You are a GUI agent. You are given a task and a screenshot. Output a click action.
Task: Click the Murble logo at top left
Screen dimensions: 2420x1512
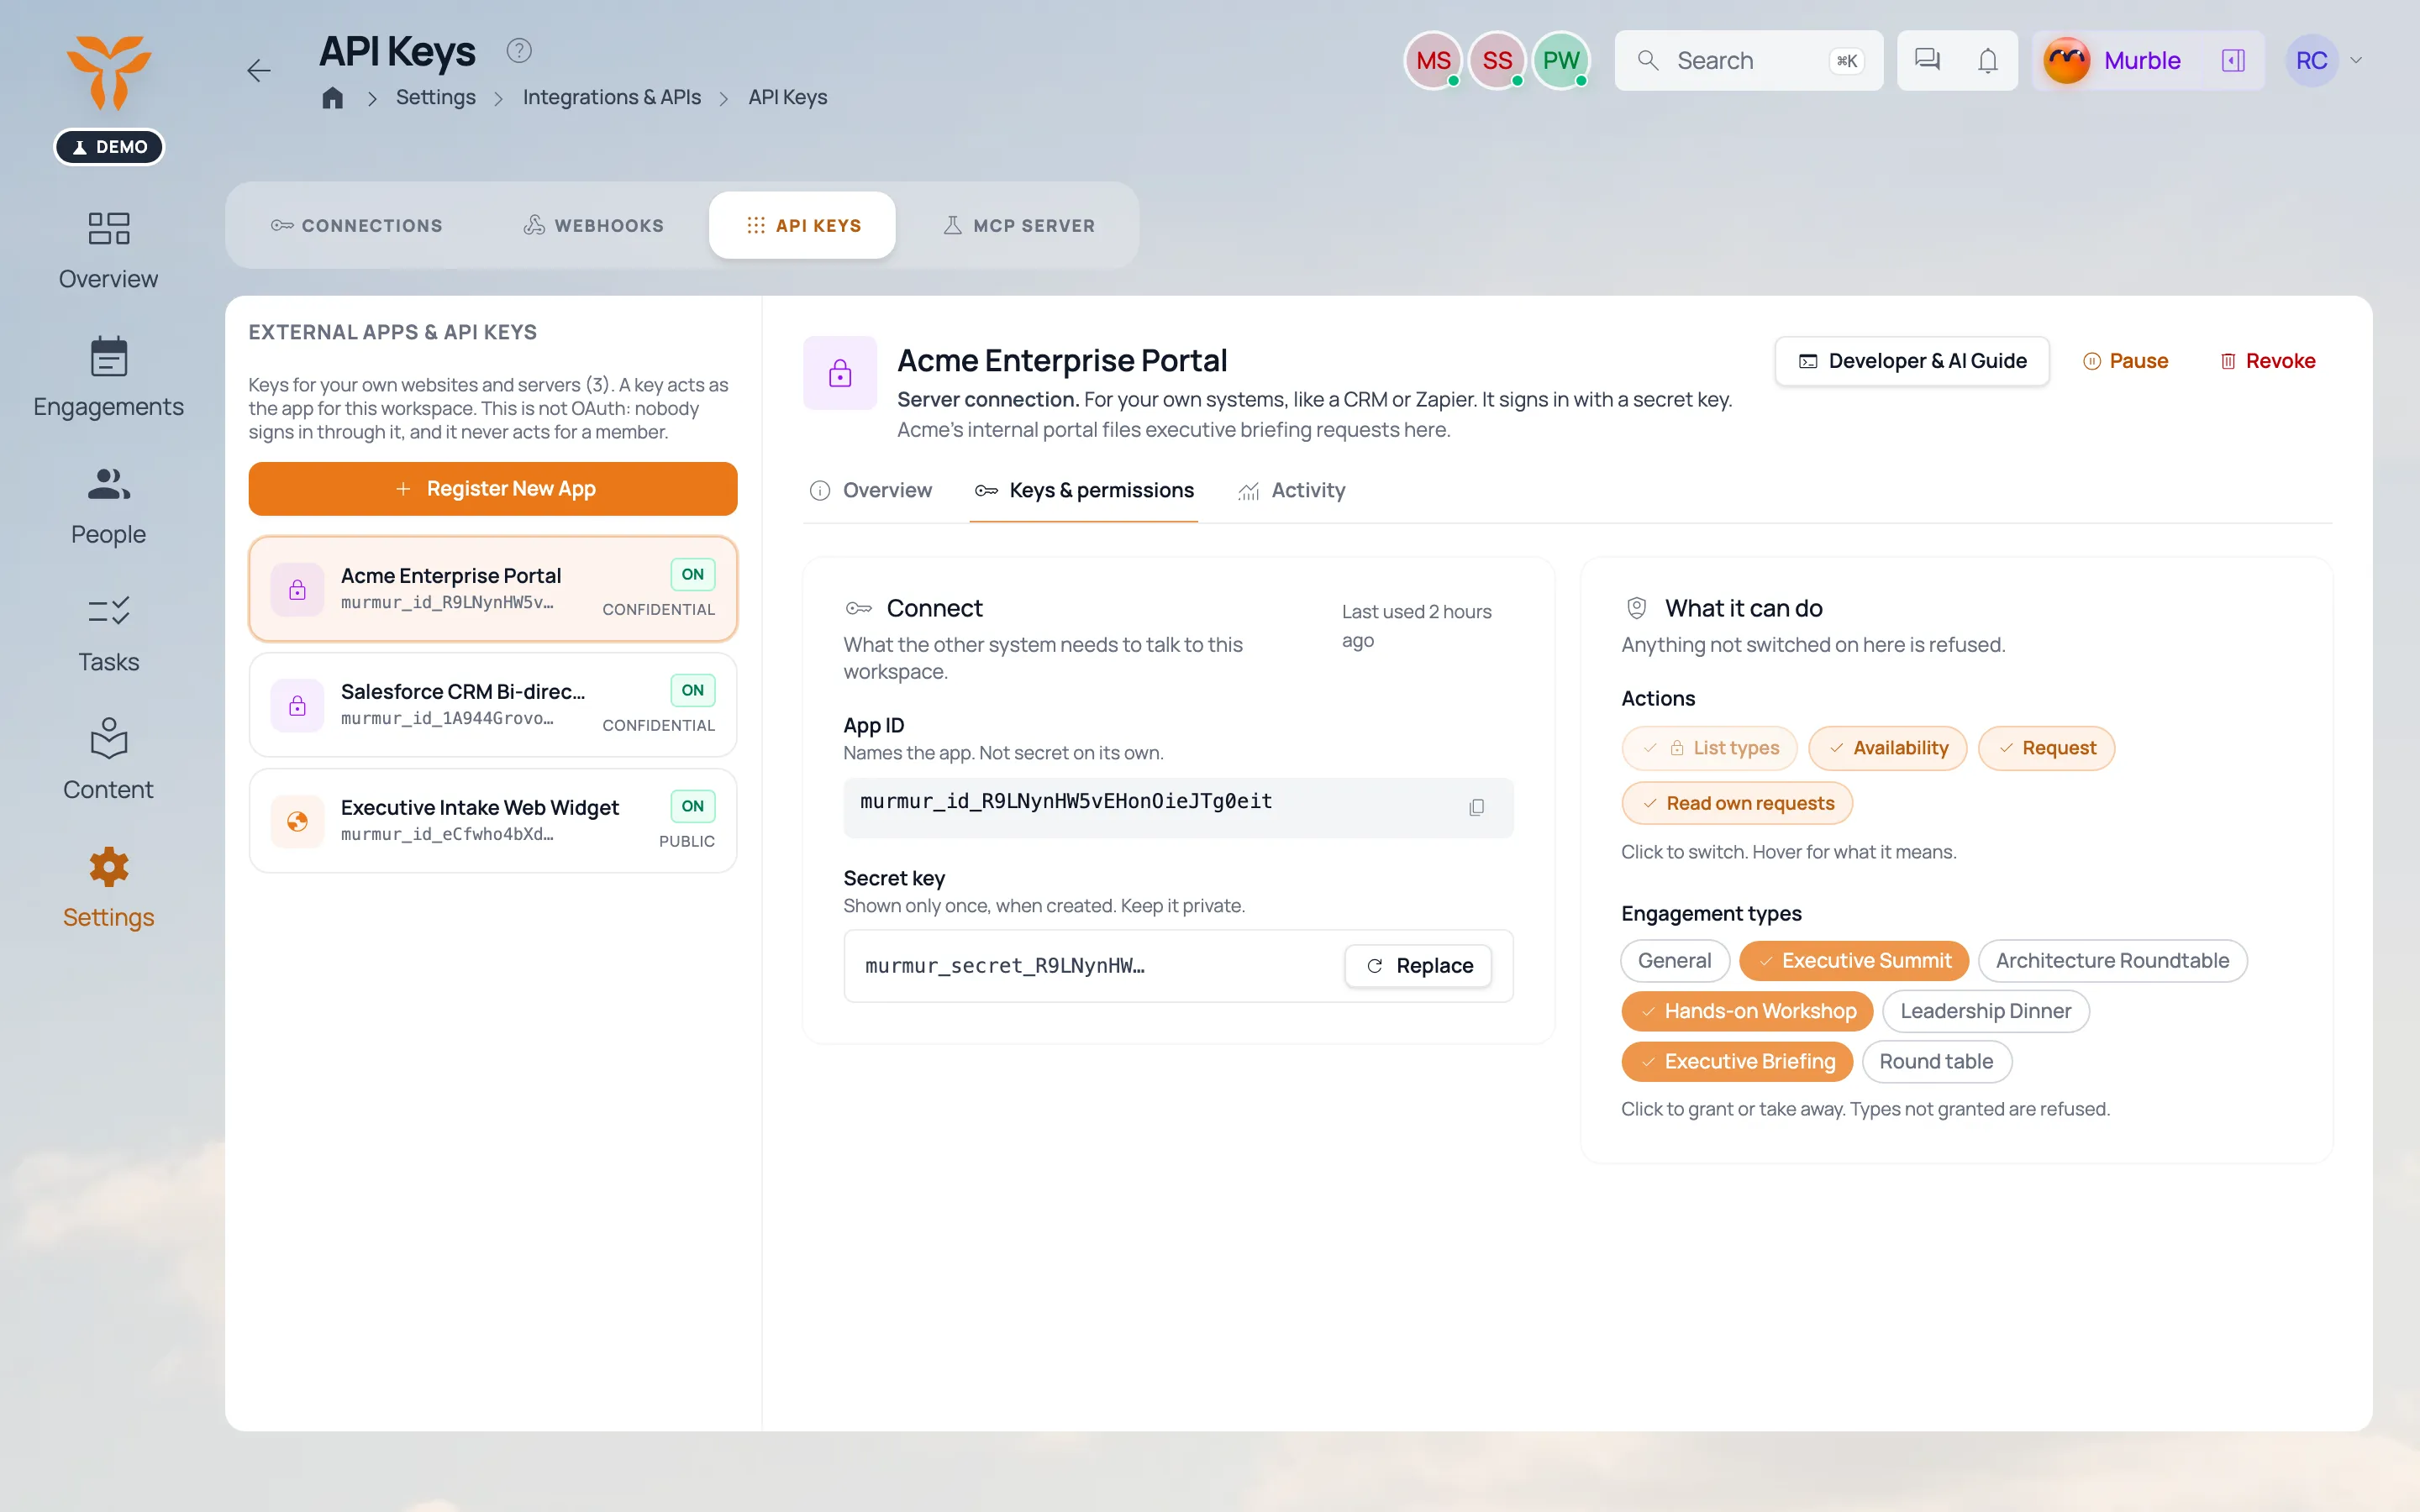tap(108, 72)
